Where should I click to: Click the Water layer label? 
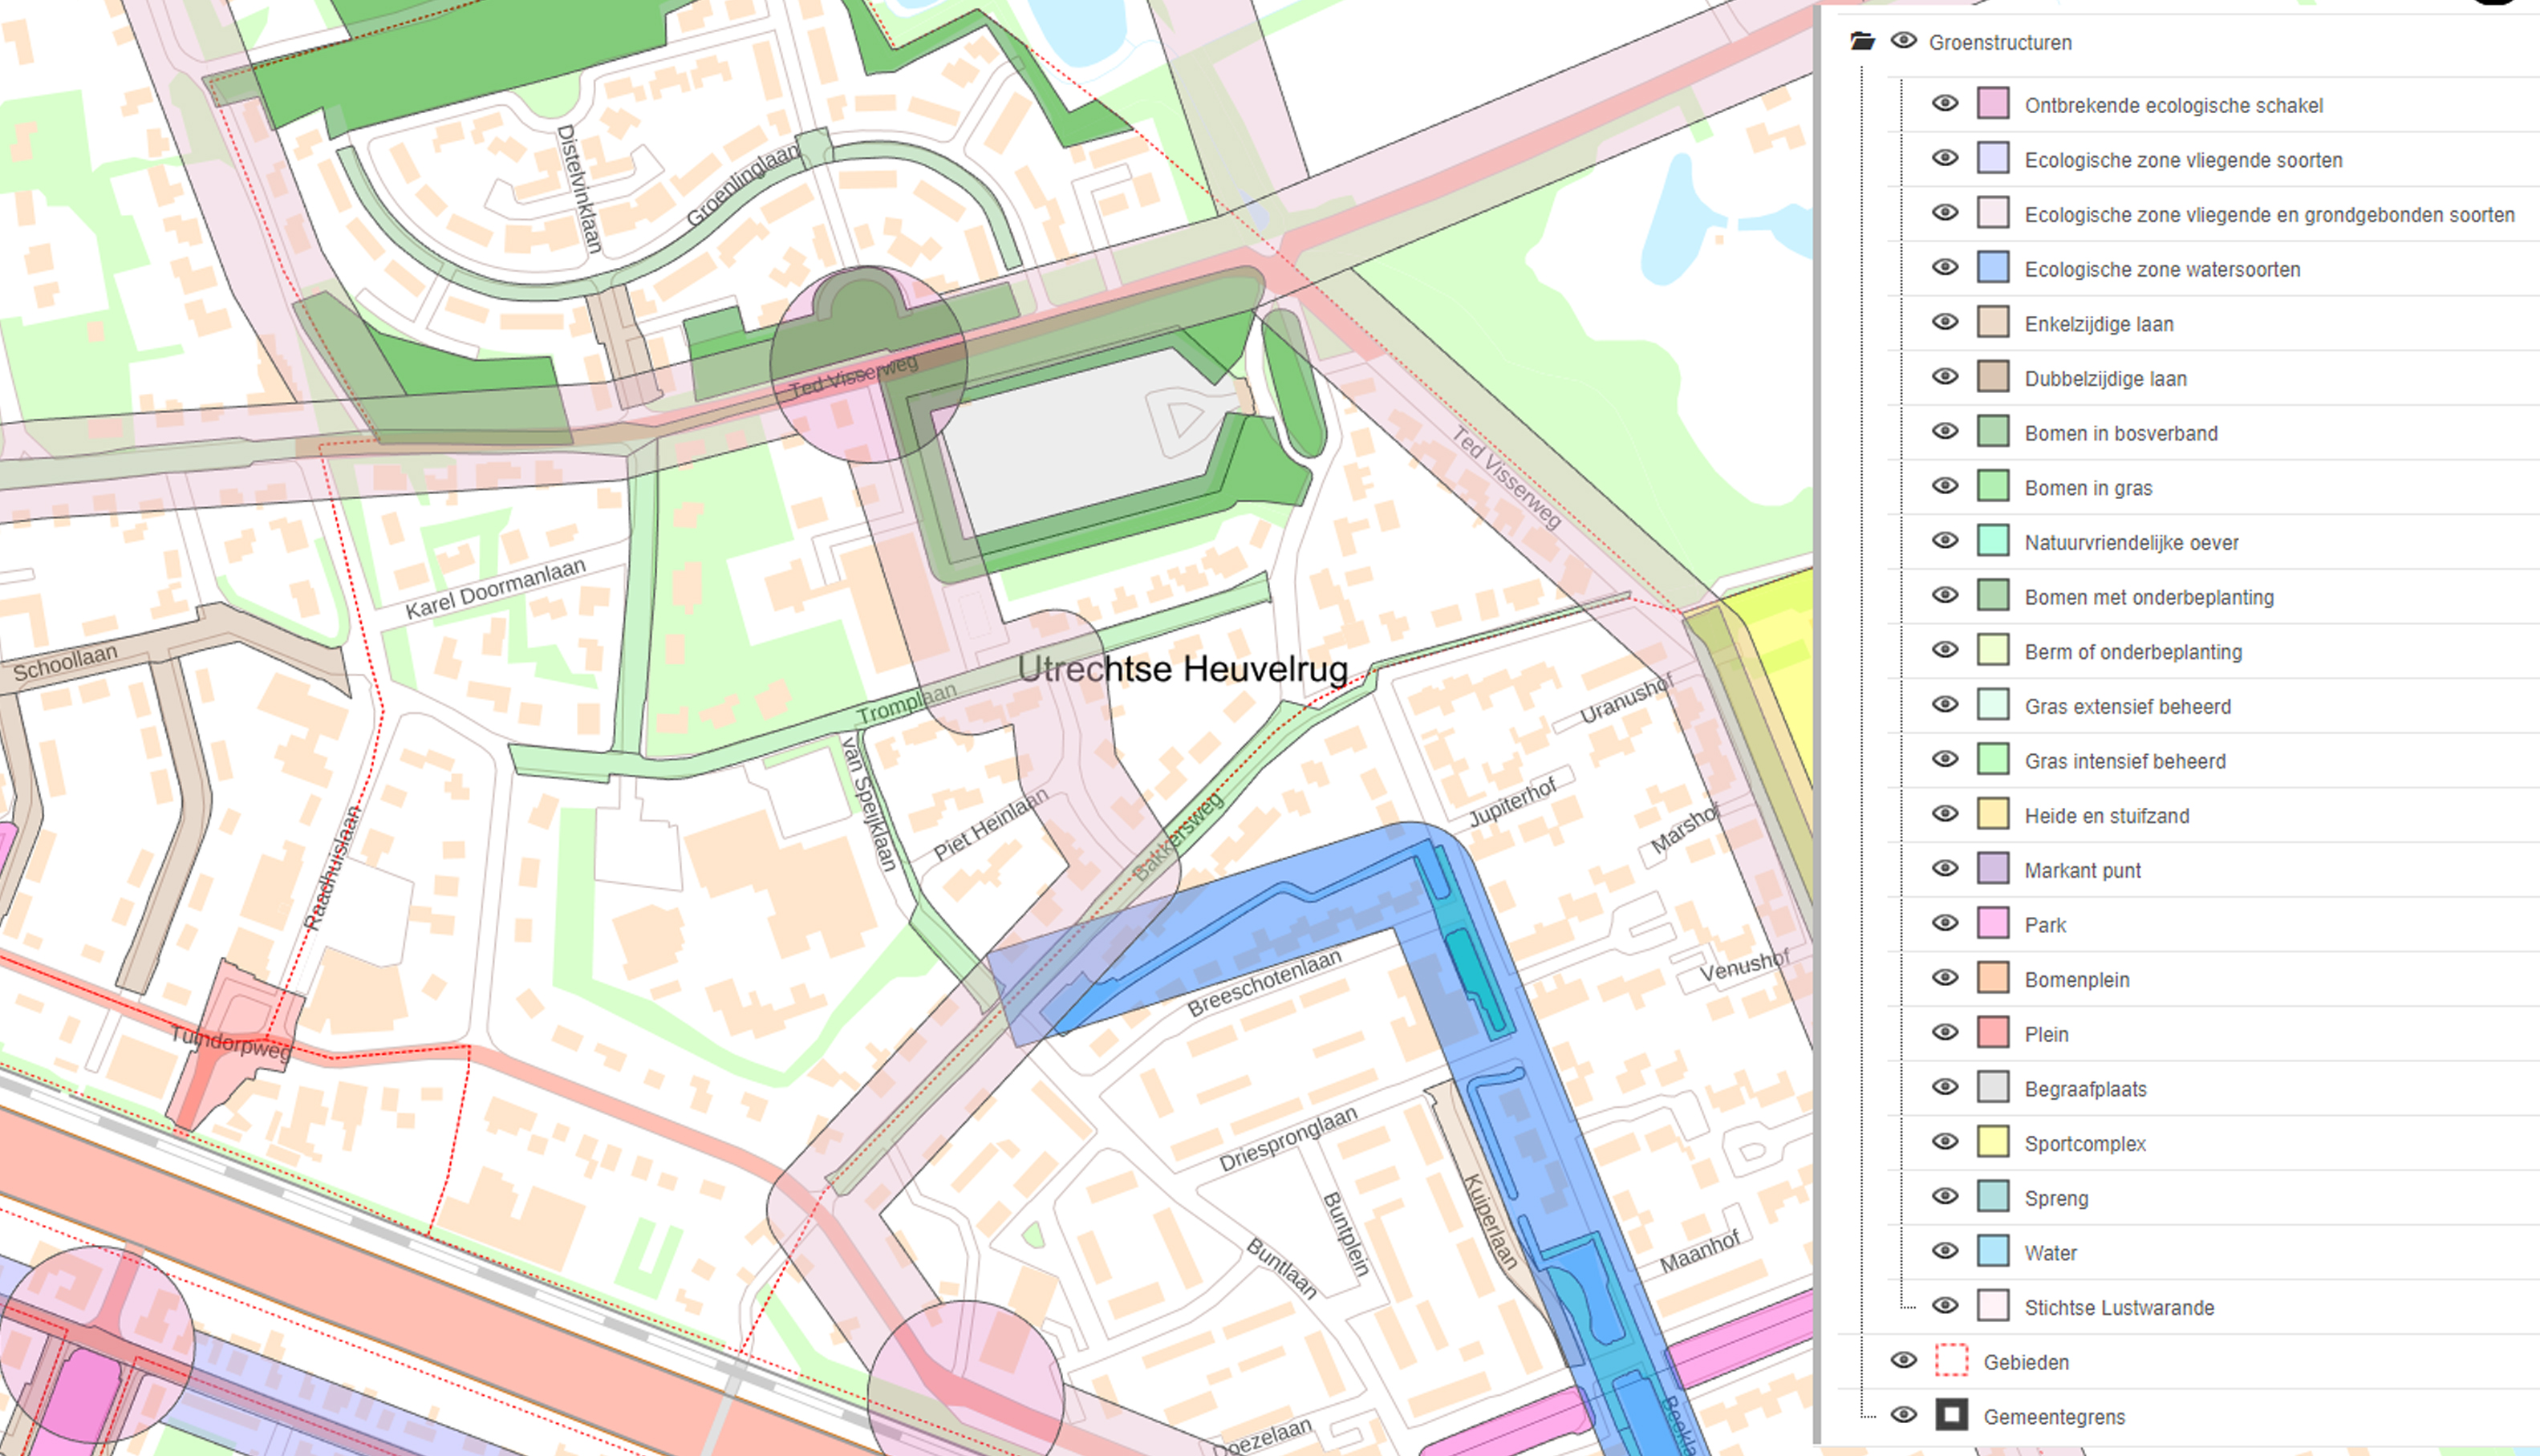point(2050,1252)
